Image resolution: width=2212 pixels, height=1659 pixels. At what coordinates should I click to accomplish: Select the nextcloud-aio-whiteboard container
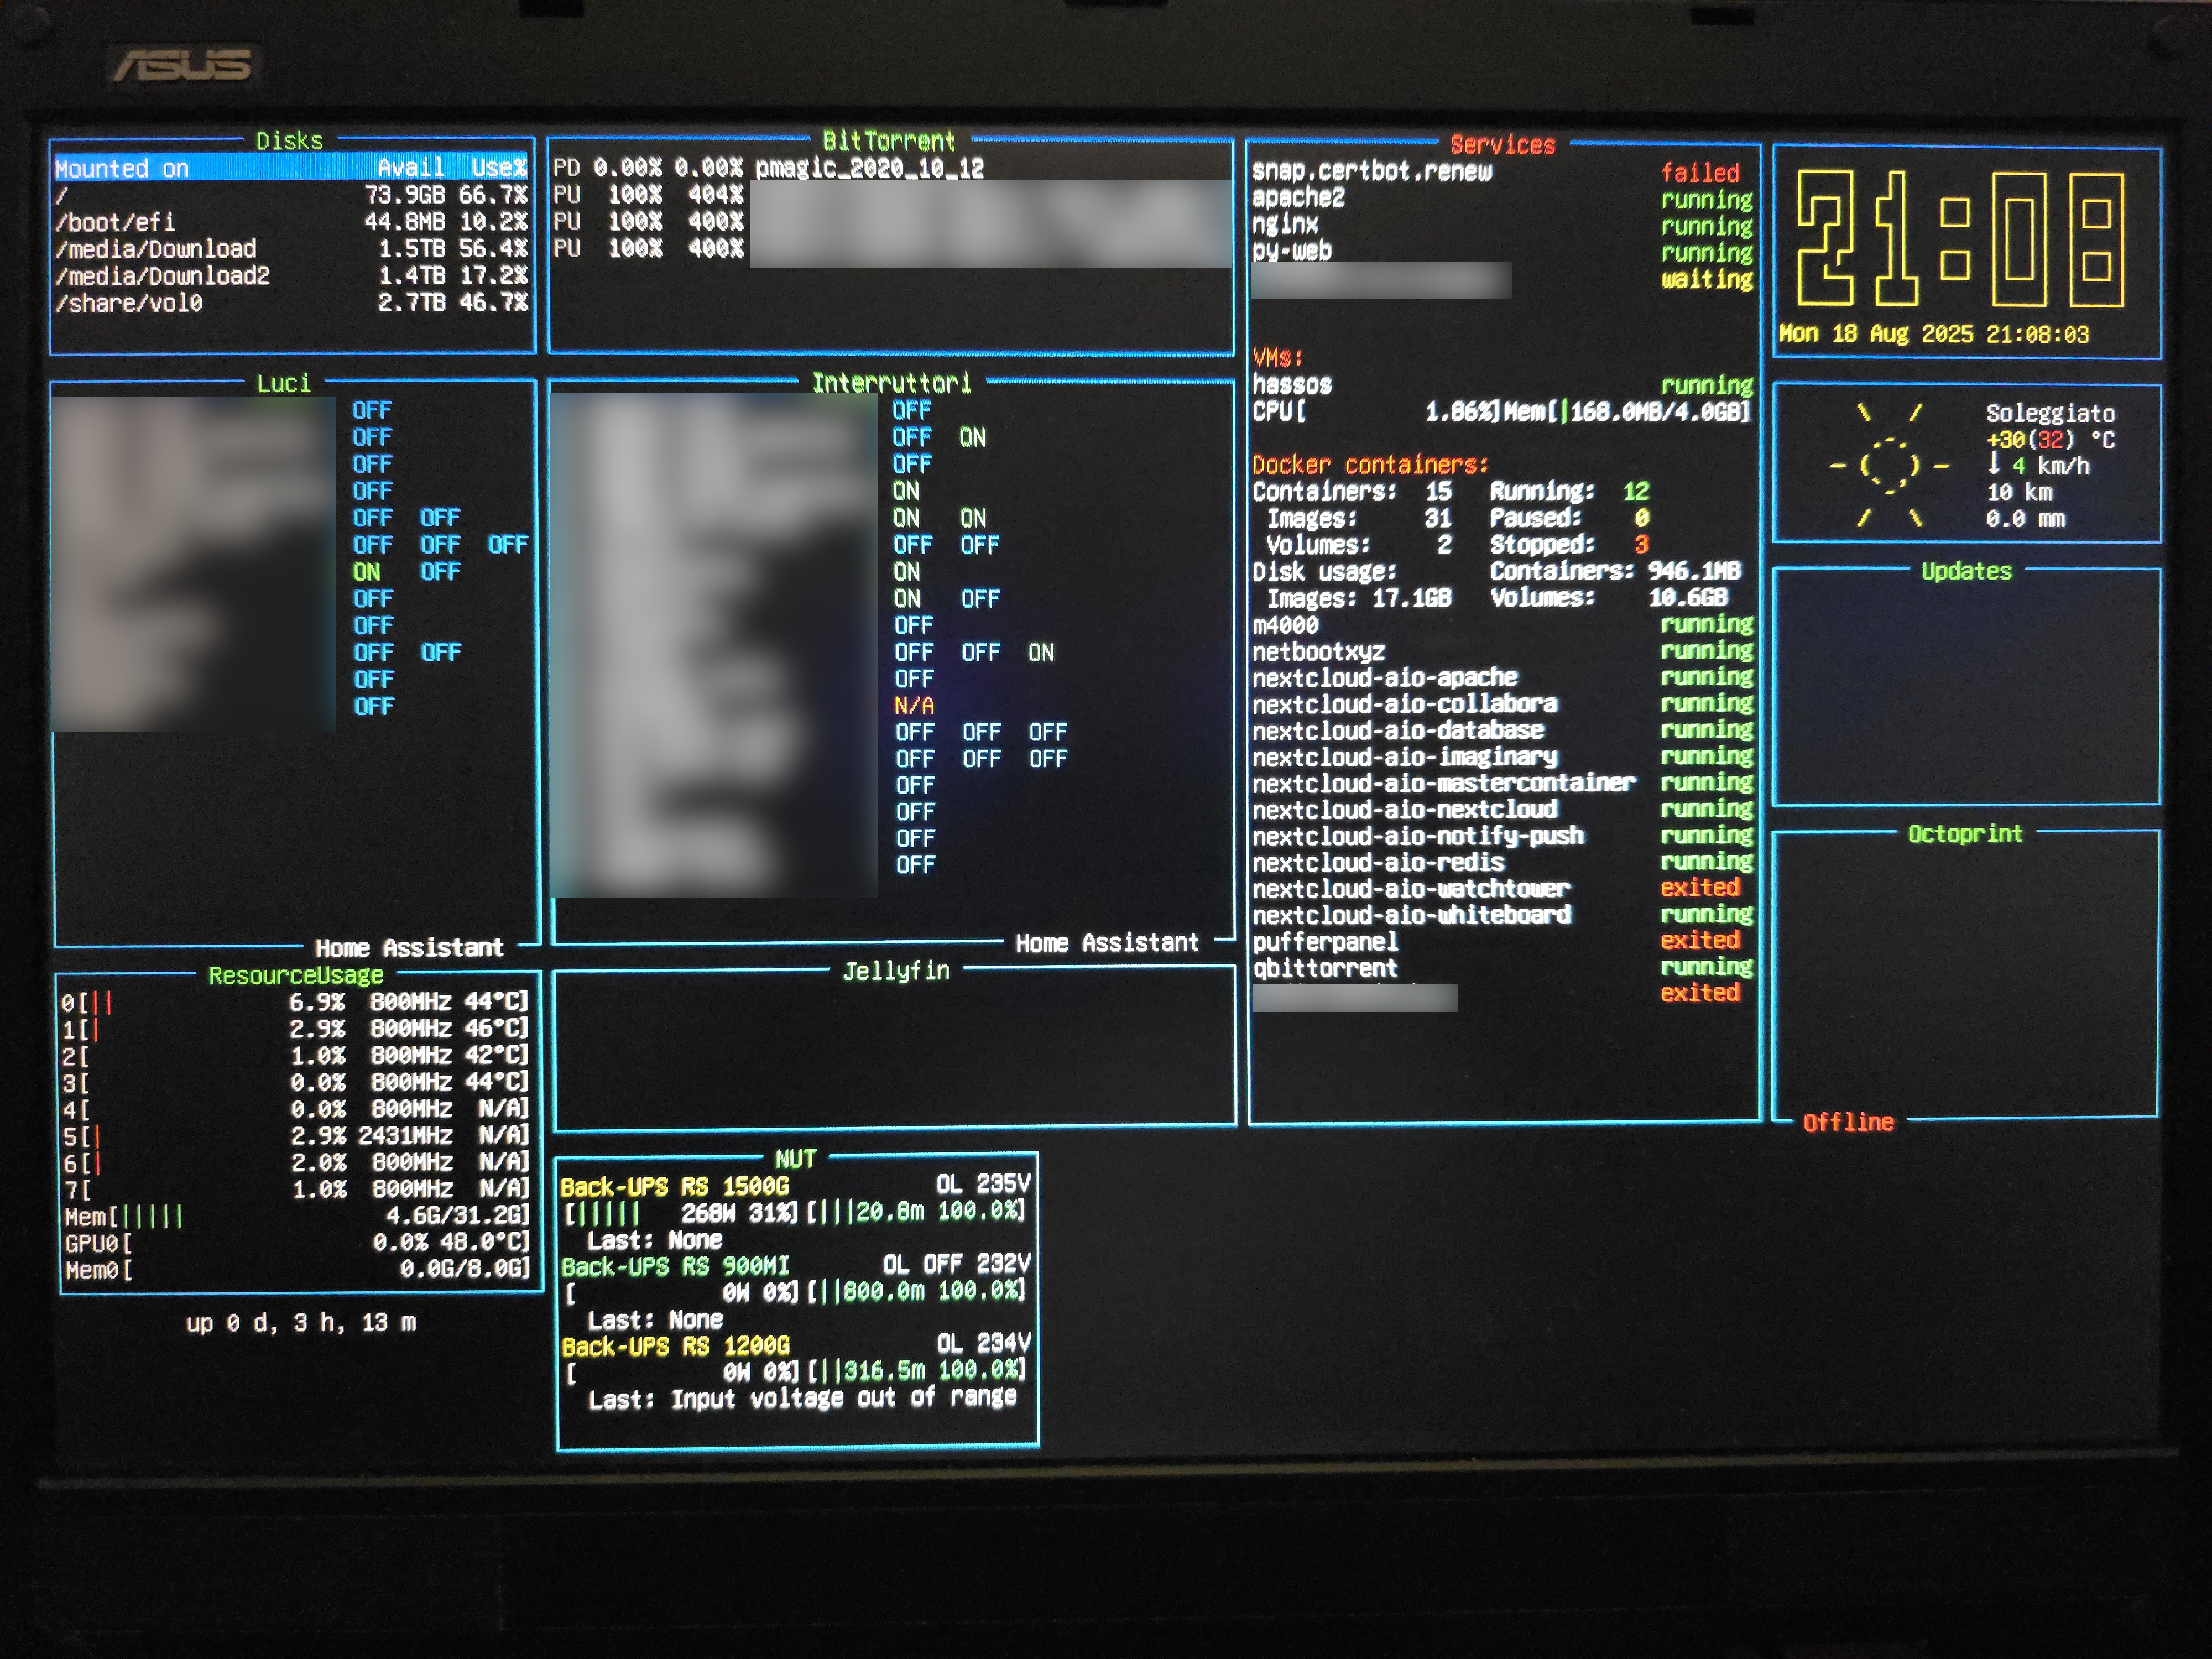1502,915
